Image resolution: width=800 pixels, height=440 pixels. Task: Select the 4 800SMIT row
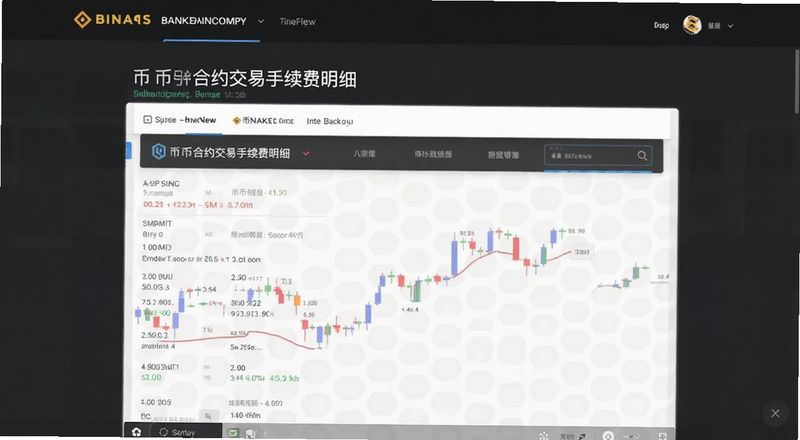tap(160, 366)
